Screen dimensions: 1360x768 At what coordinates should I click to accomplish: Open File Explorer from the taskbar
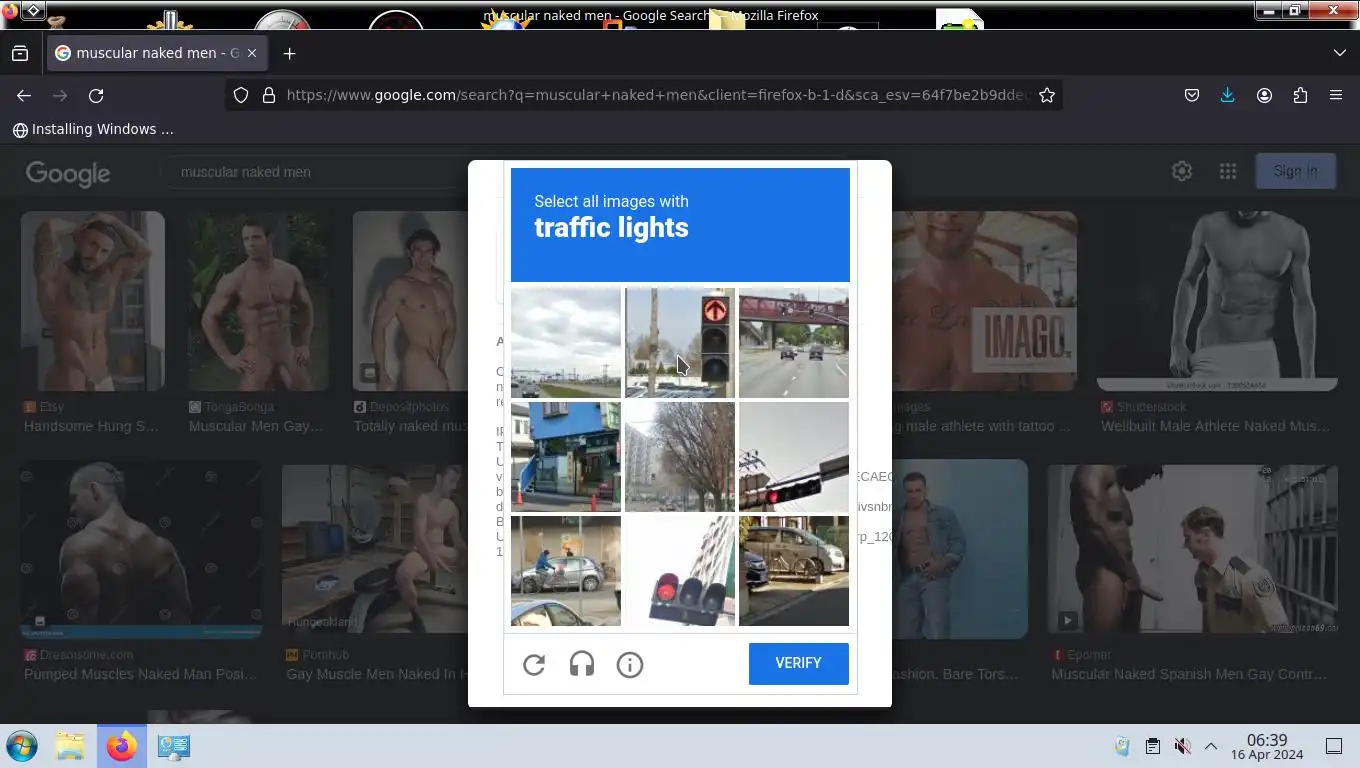click(70, 746)
